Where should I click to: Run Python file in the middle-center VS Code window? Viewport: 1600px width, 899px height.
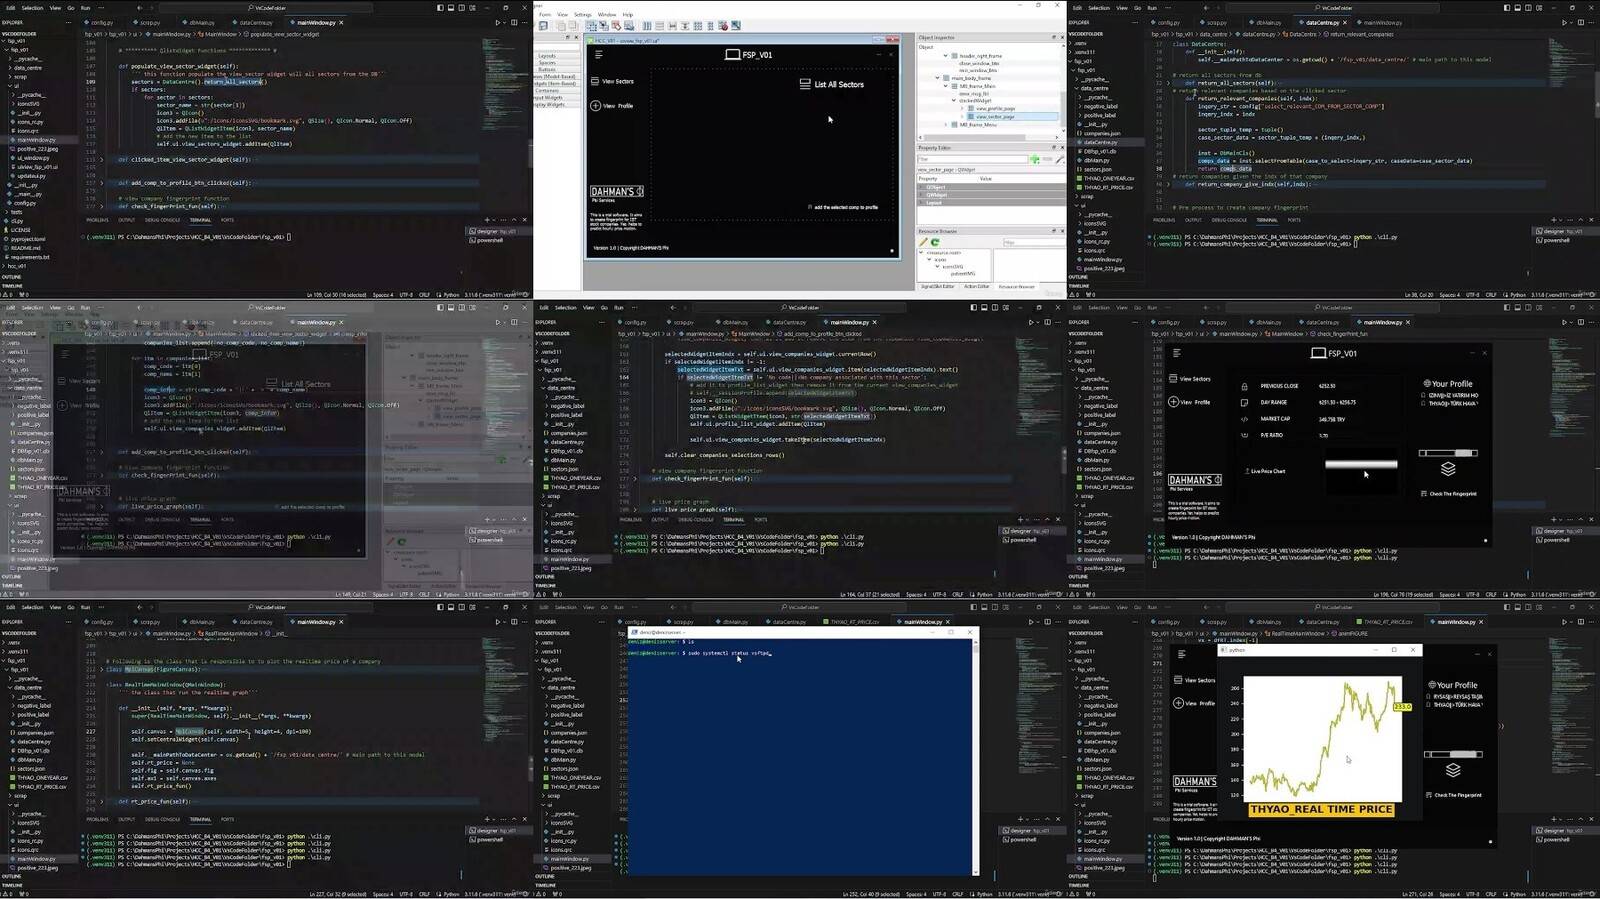click(x=1031, y=322)
